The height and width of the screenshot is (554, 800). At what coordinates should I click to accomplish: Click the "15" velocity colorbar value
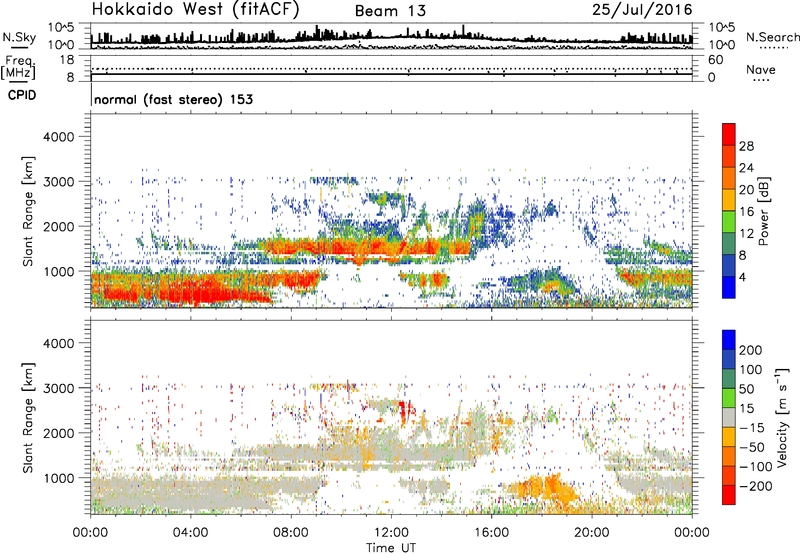pyautogui.click(x=746, y=409)
